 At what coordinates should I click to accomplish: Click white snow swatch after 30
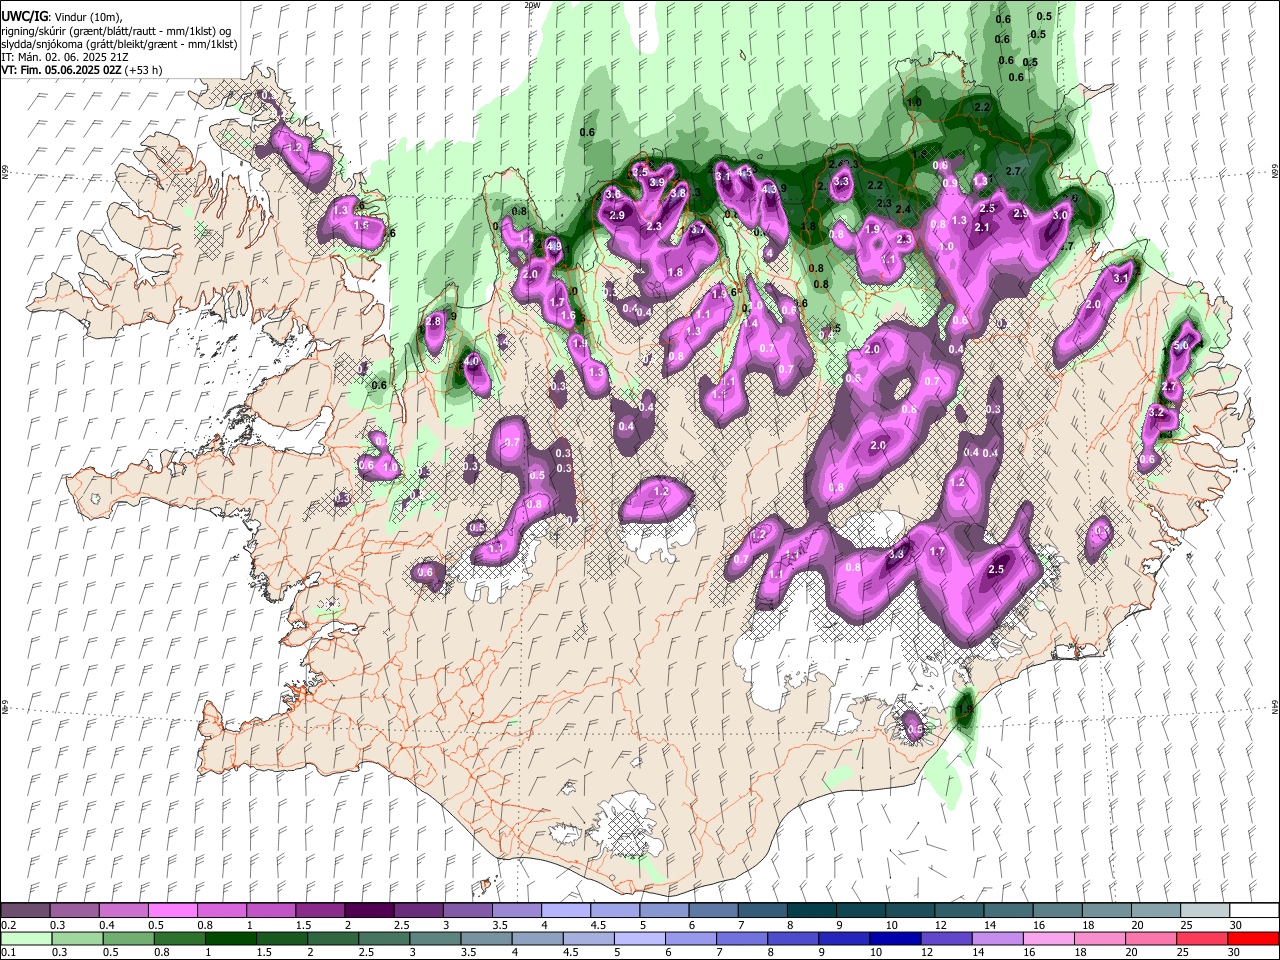[x=1253, y=911]
